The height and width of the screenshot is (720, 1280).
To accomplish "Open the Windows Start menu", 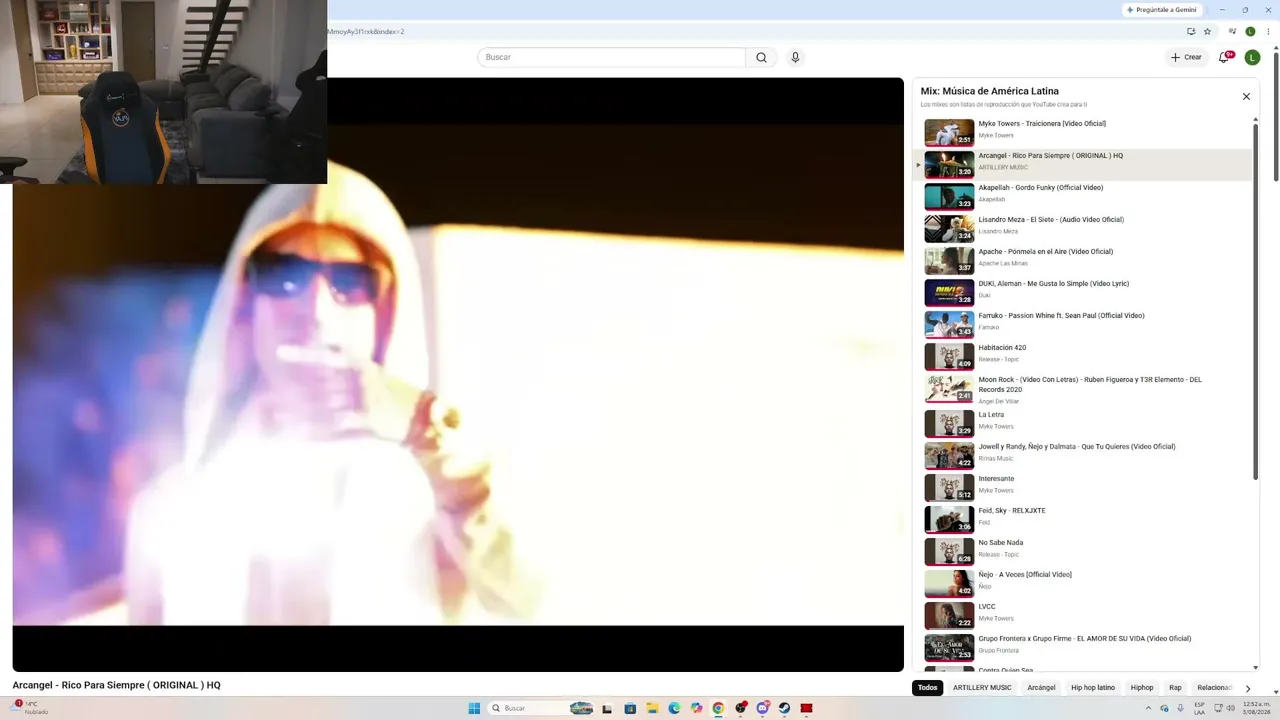I will tap(474, 708).
